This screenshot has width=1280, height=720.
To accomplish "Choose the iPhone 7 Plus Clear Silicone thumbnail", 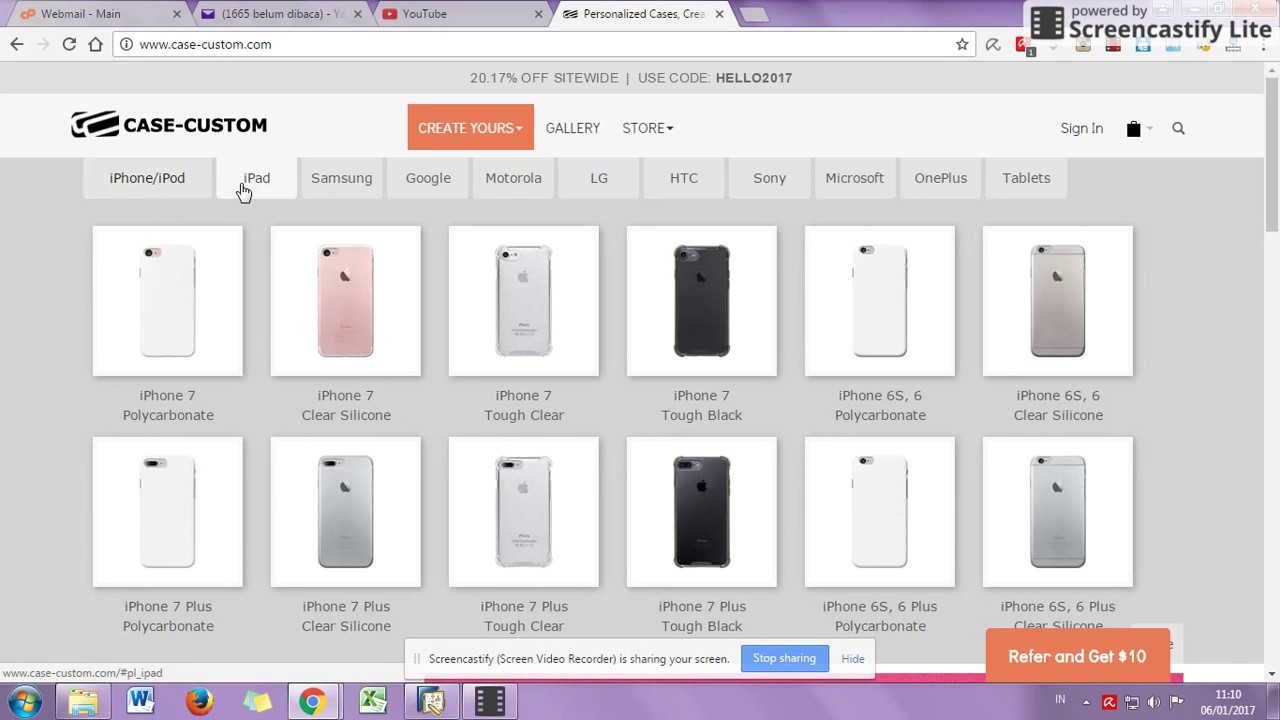I will pyautogui.click(x=346, y=512).
